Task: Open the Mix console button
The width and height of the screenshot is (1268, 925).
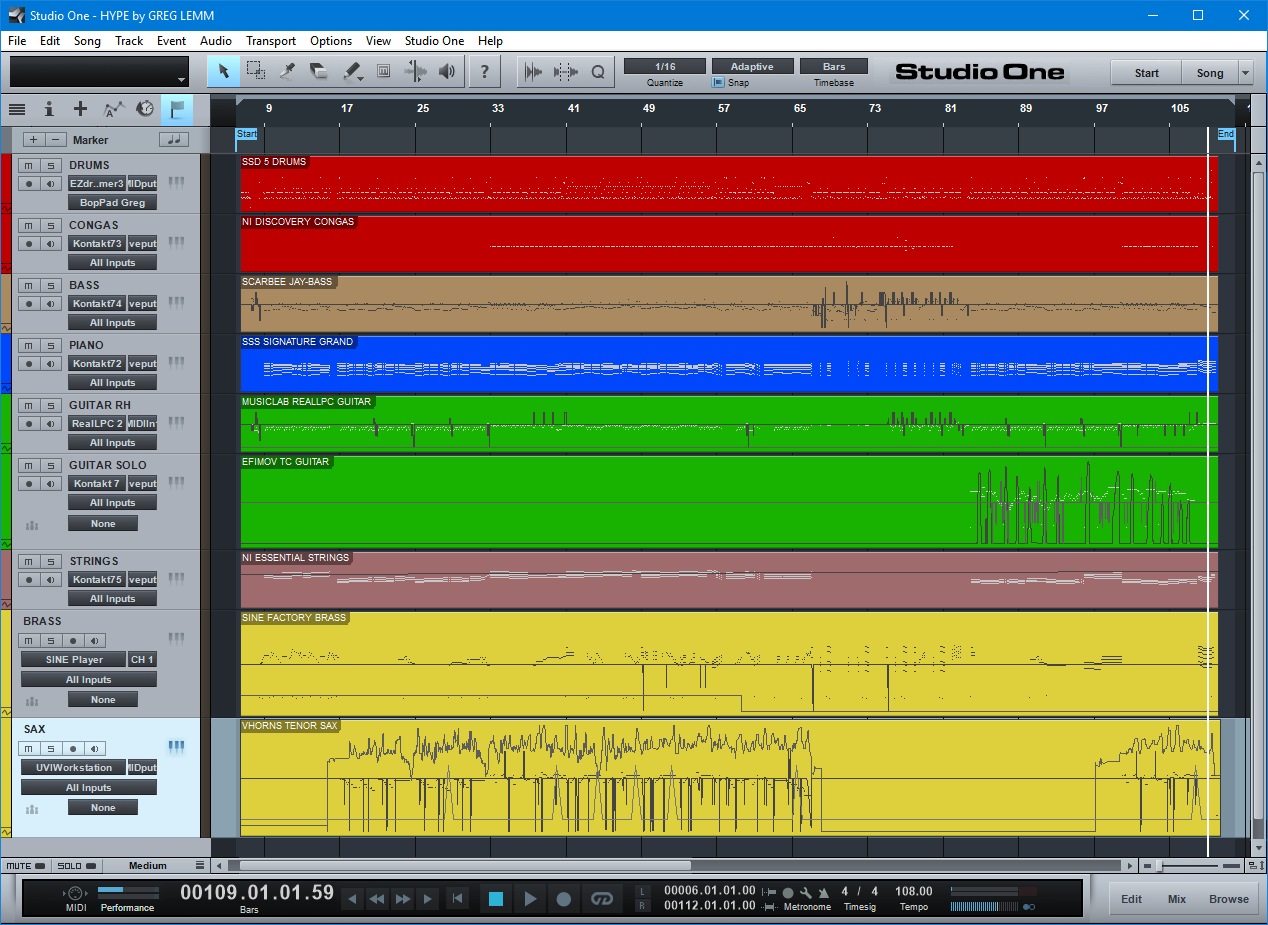Action: tap(1177, 899)
